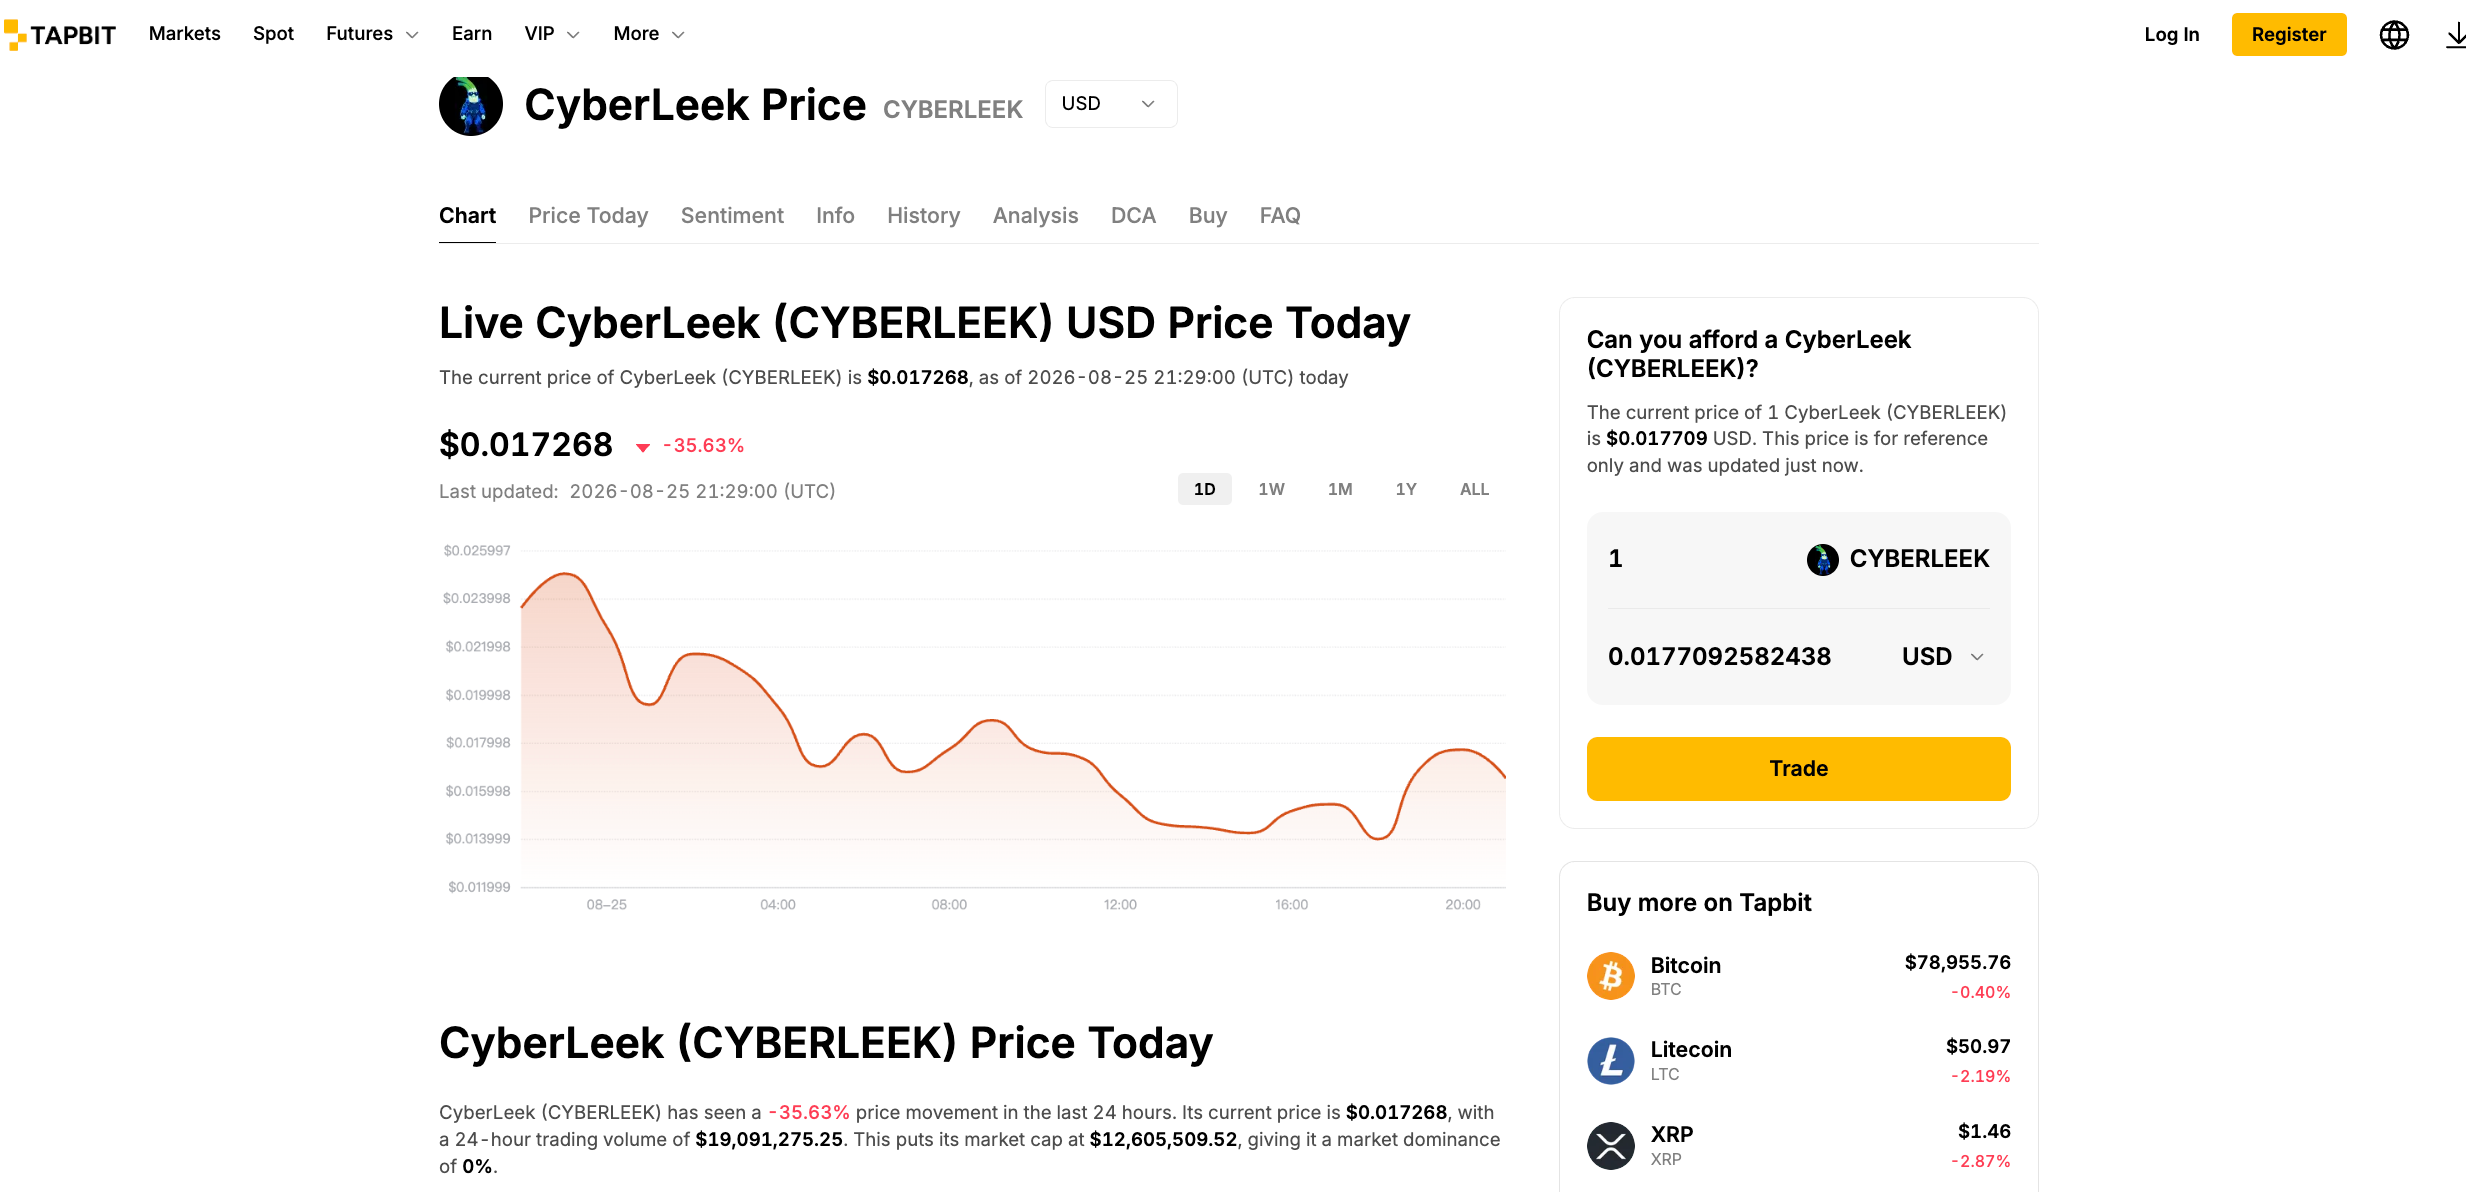Viewport: 2466px width, 1192px height.
Task: Click the XRP black coin icon
Action: [x=1611, y=1145]
